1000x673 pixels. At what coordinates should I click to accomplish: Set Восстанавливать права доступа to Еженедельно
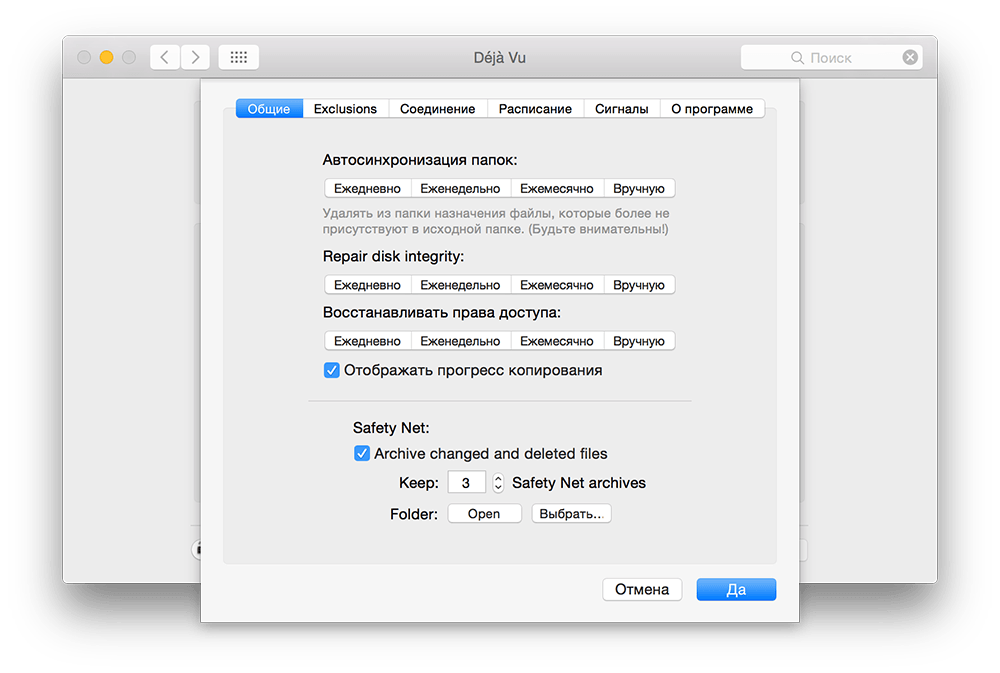click(x=460, y=341)
